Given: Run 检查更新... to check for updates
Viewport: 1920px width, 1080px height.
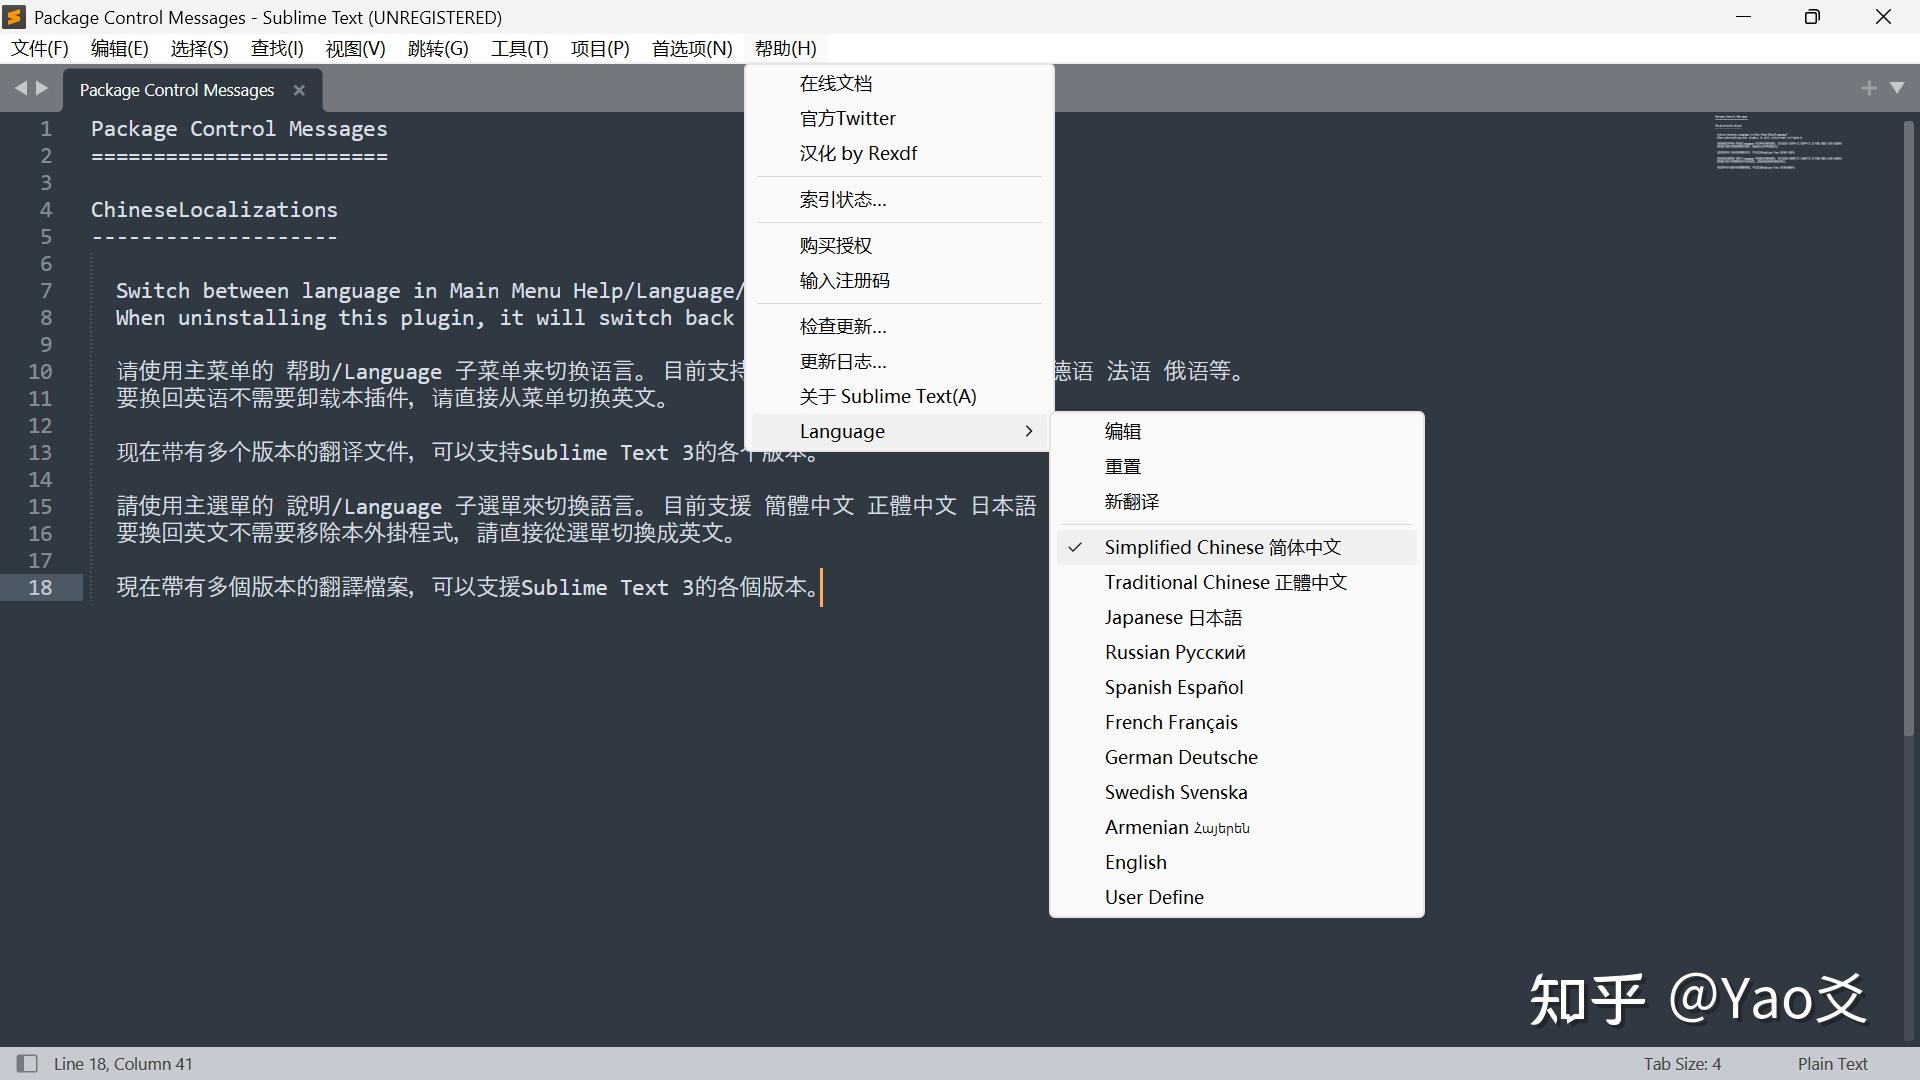Looking at the screenshot, I should click(x=841, y=326).
